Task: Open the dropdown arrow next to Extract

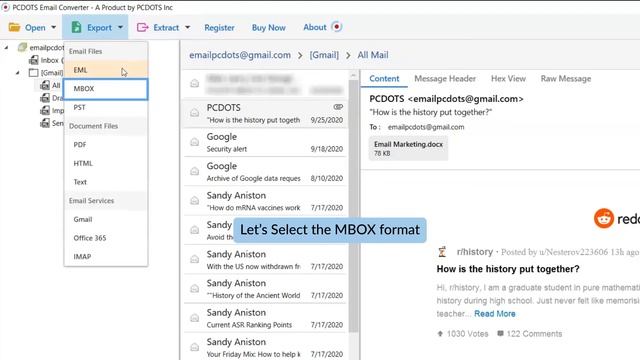Action: pyautogui.click(x=187, y=27)
